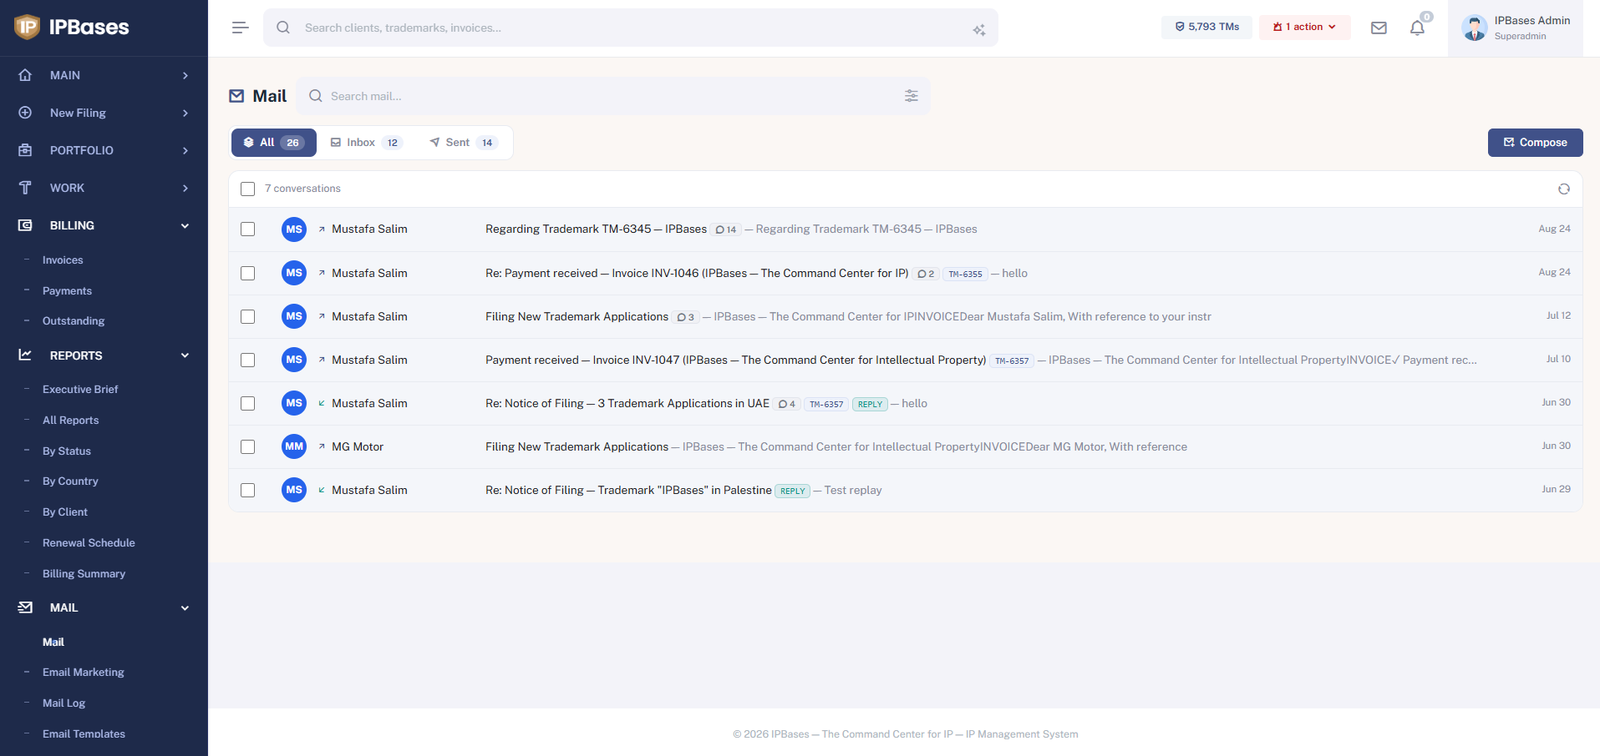Image resolution: width=1600 pixels, height=756 pixels.
Task: Open the Email Templates item
Action: 84,734
